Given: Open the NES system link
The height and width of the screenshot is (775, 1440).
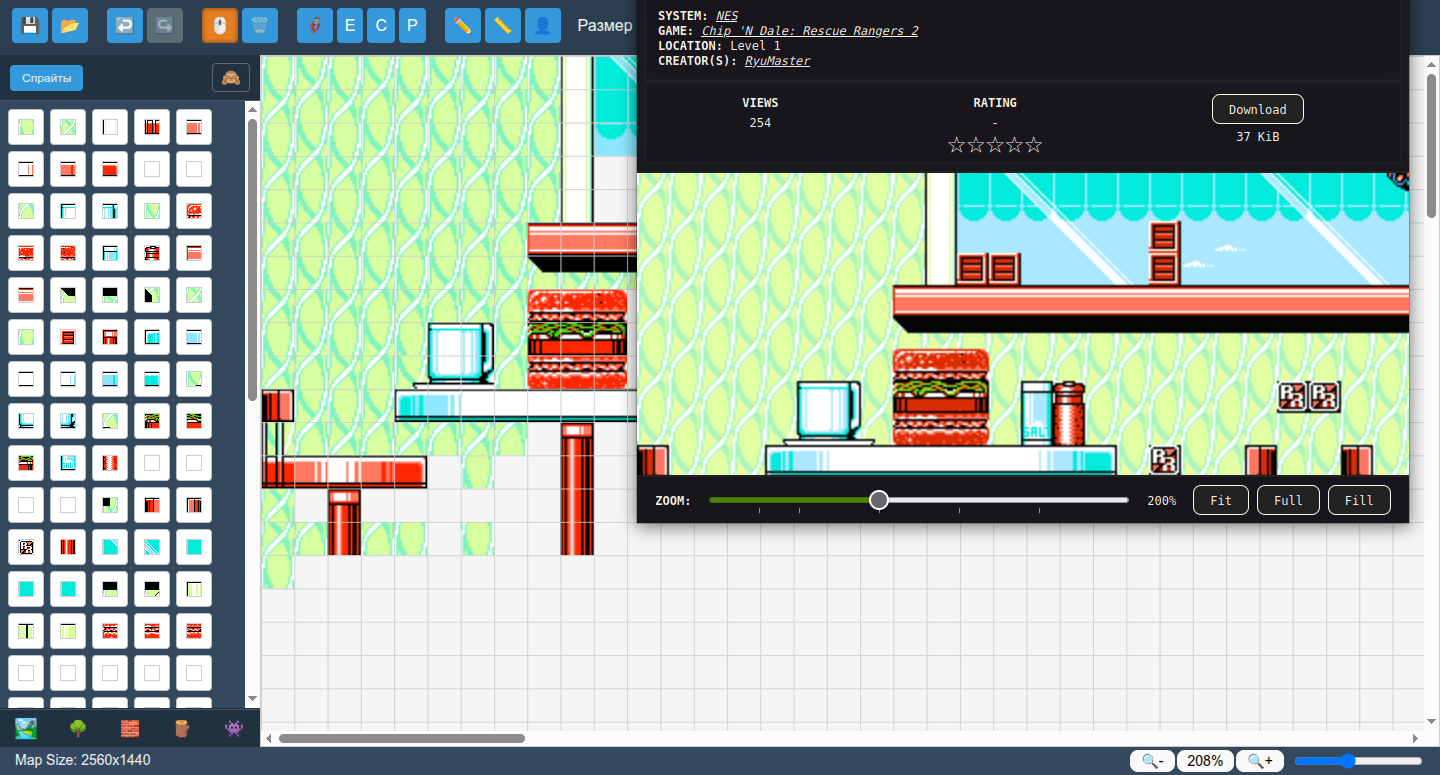Looking at the screenshot, I should 727,16.
